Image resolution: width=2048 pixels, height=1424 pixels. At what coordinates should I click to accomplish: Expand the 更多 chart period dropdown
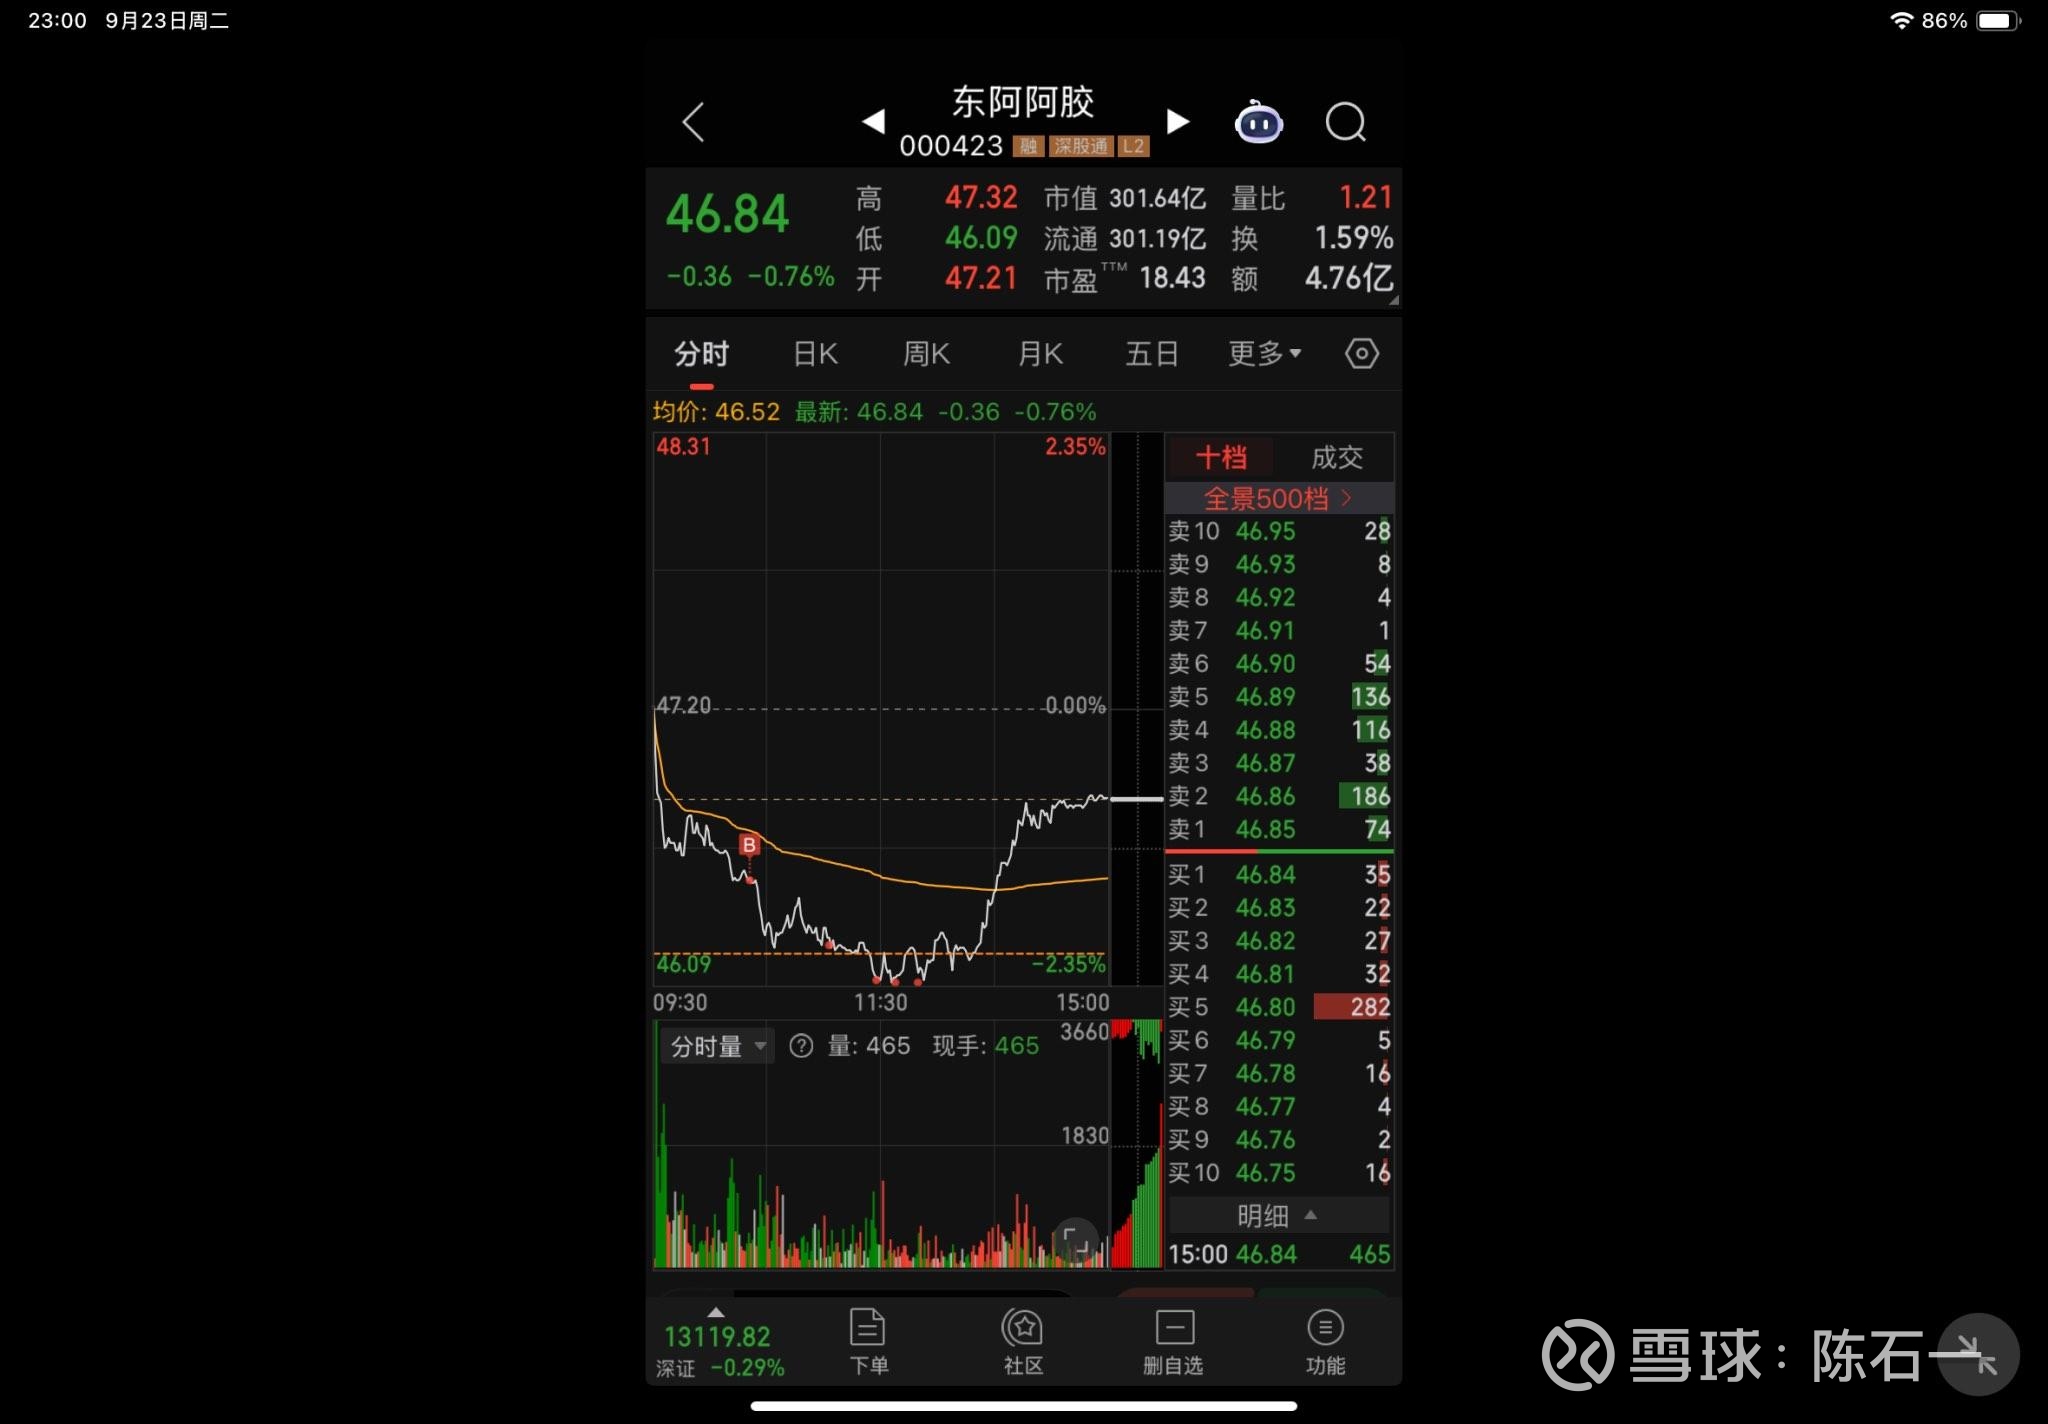click(1264, 354)
